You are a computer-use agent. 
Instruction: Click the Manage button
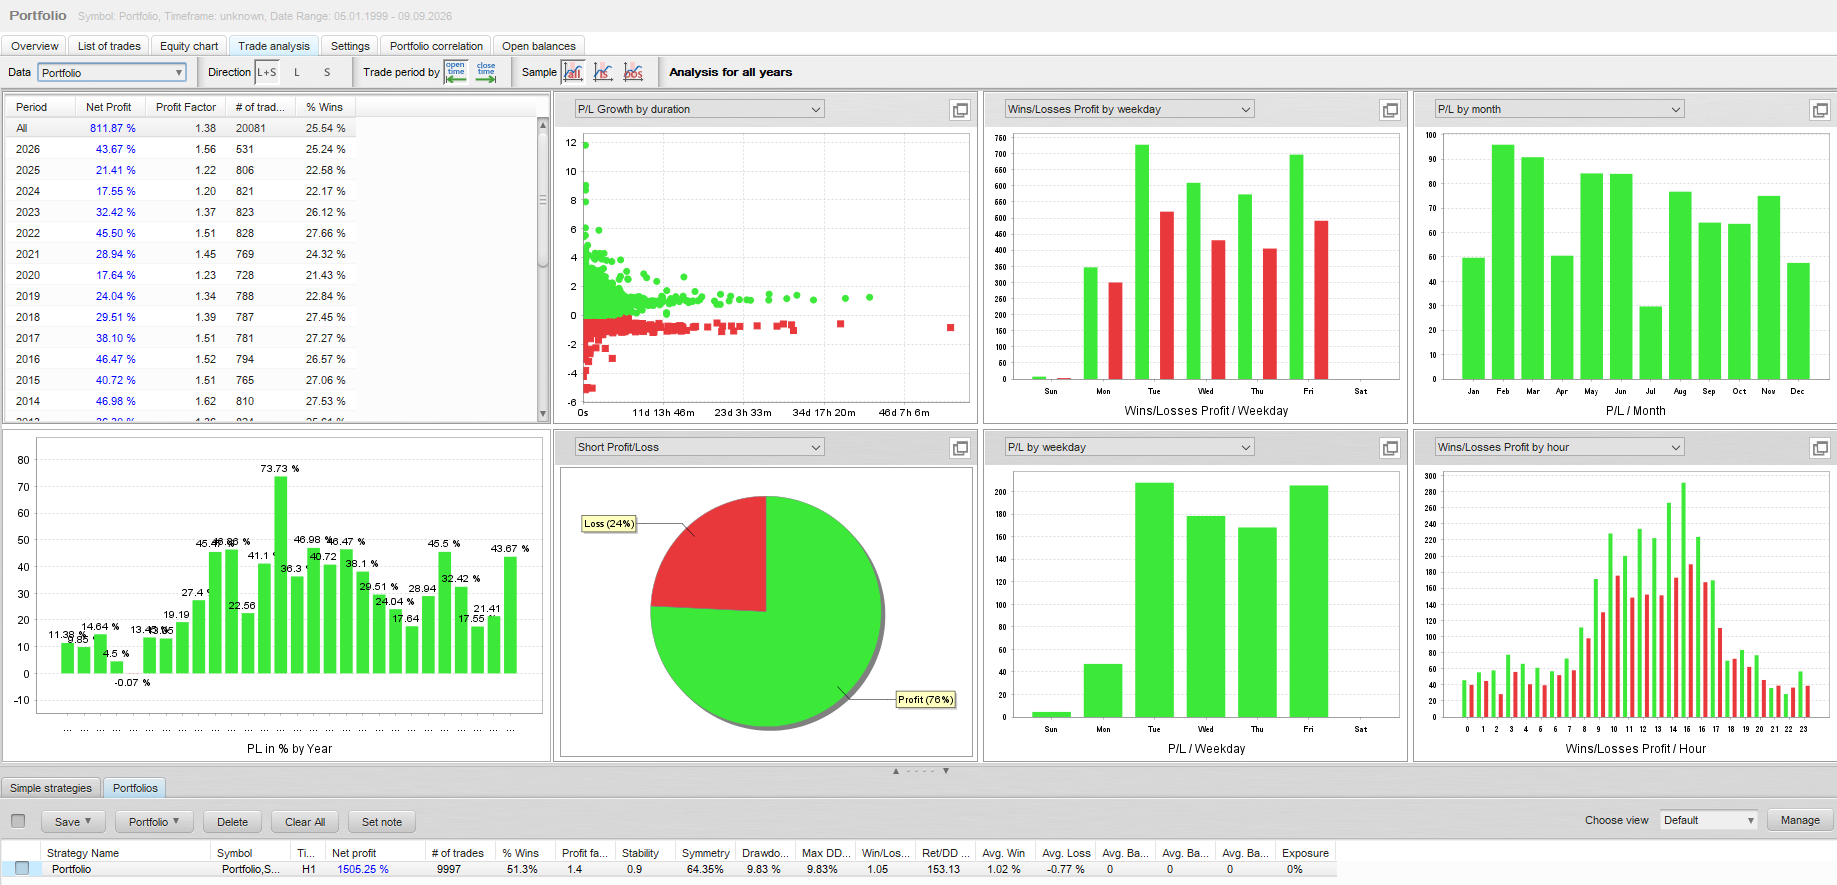pyautogui.click(x=1800, y=820)
